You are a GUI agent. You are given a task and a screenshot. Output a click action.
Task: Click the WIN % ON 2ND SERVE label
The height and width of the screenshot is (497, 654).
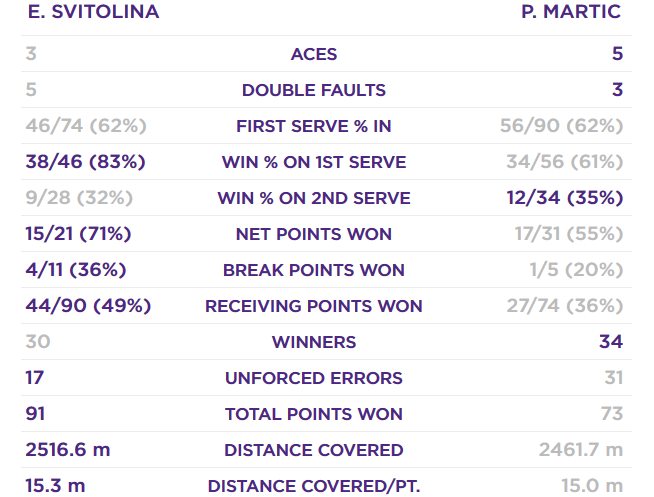314,198
